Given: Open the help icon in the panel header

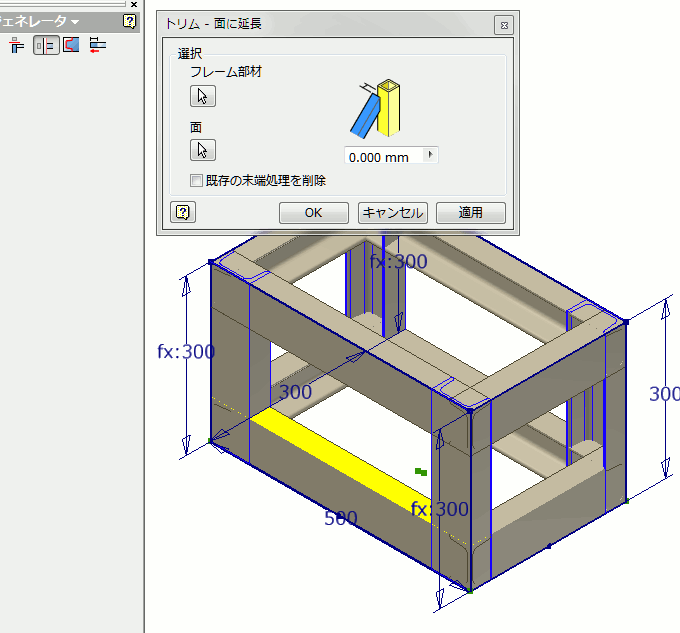Looking at the screenshot, I should pyautogui.click(x=129, y=21).
